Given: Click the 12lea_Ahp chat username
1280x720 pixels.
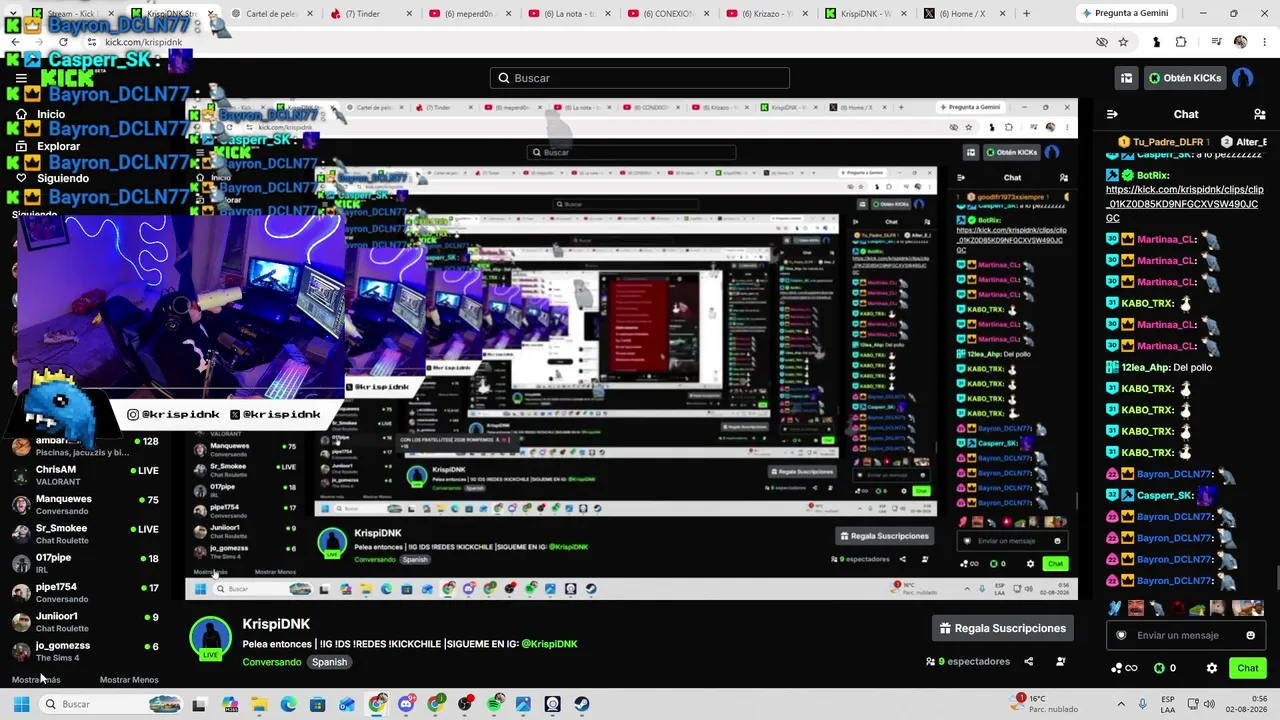Looking at the screenshot, I should tap(1146, 368).
